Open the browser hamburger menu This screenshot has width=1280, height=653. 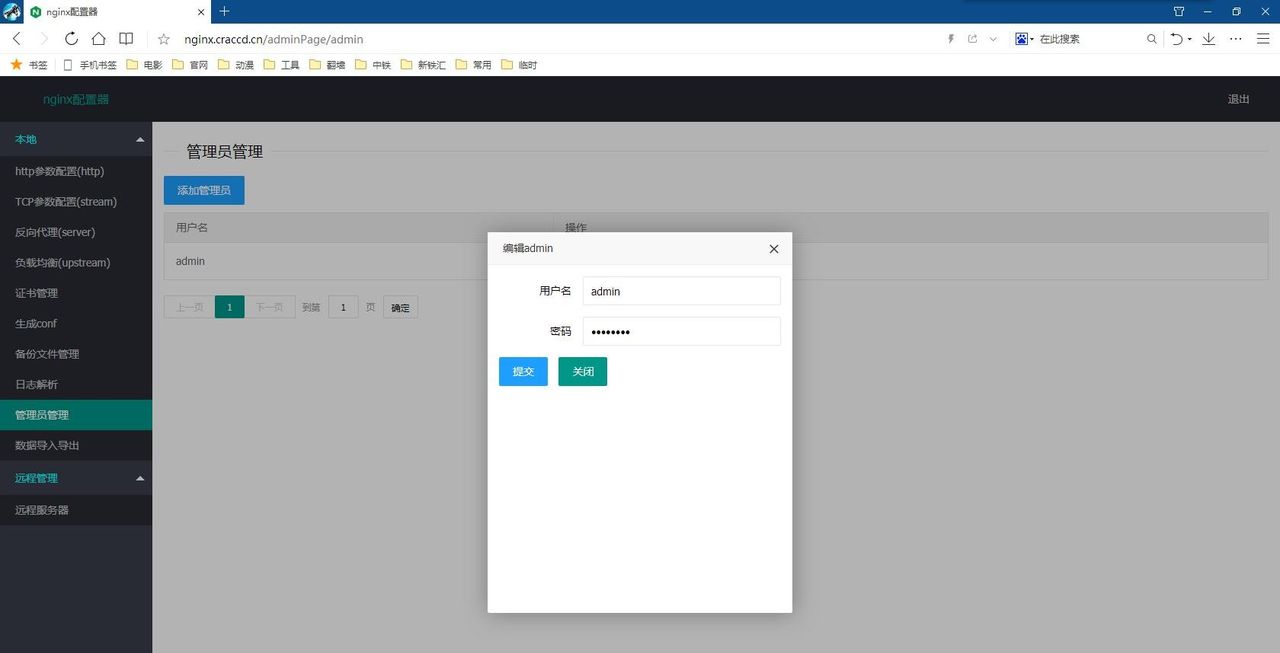click(1263, 39)
